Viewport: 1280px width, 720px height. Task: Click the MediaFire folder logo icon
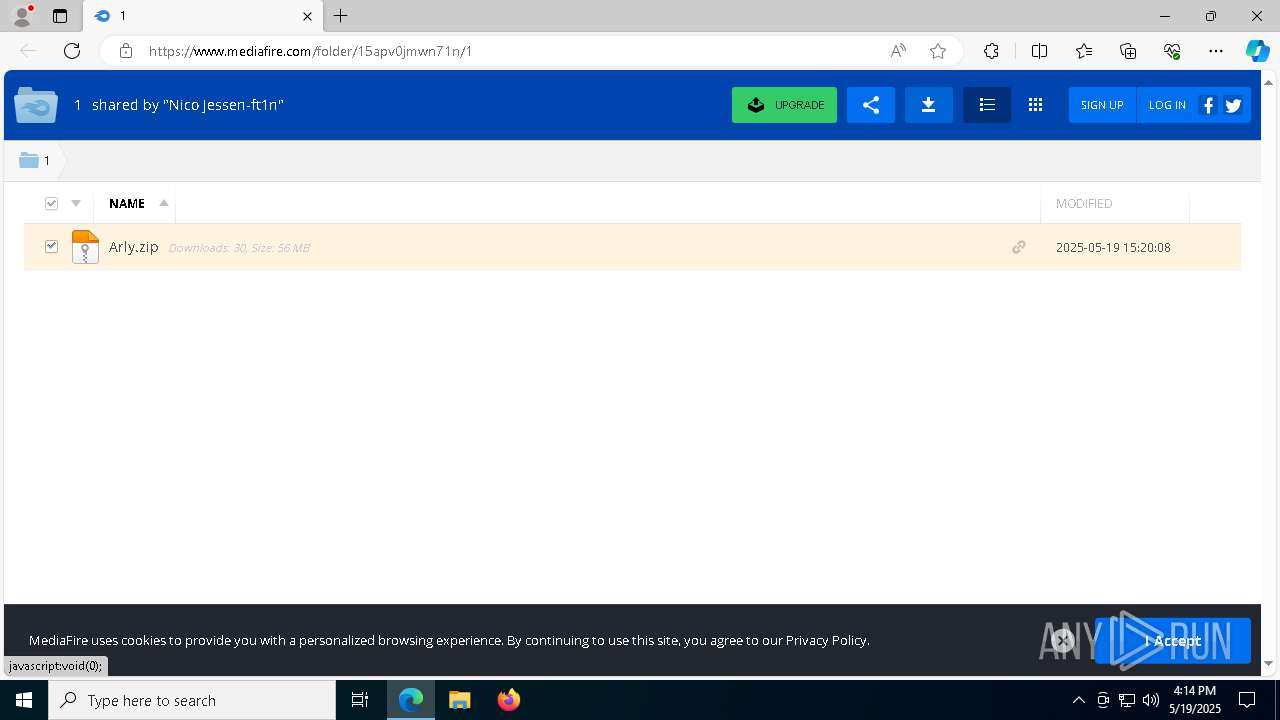pos(36,105)
